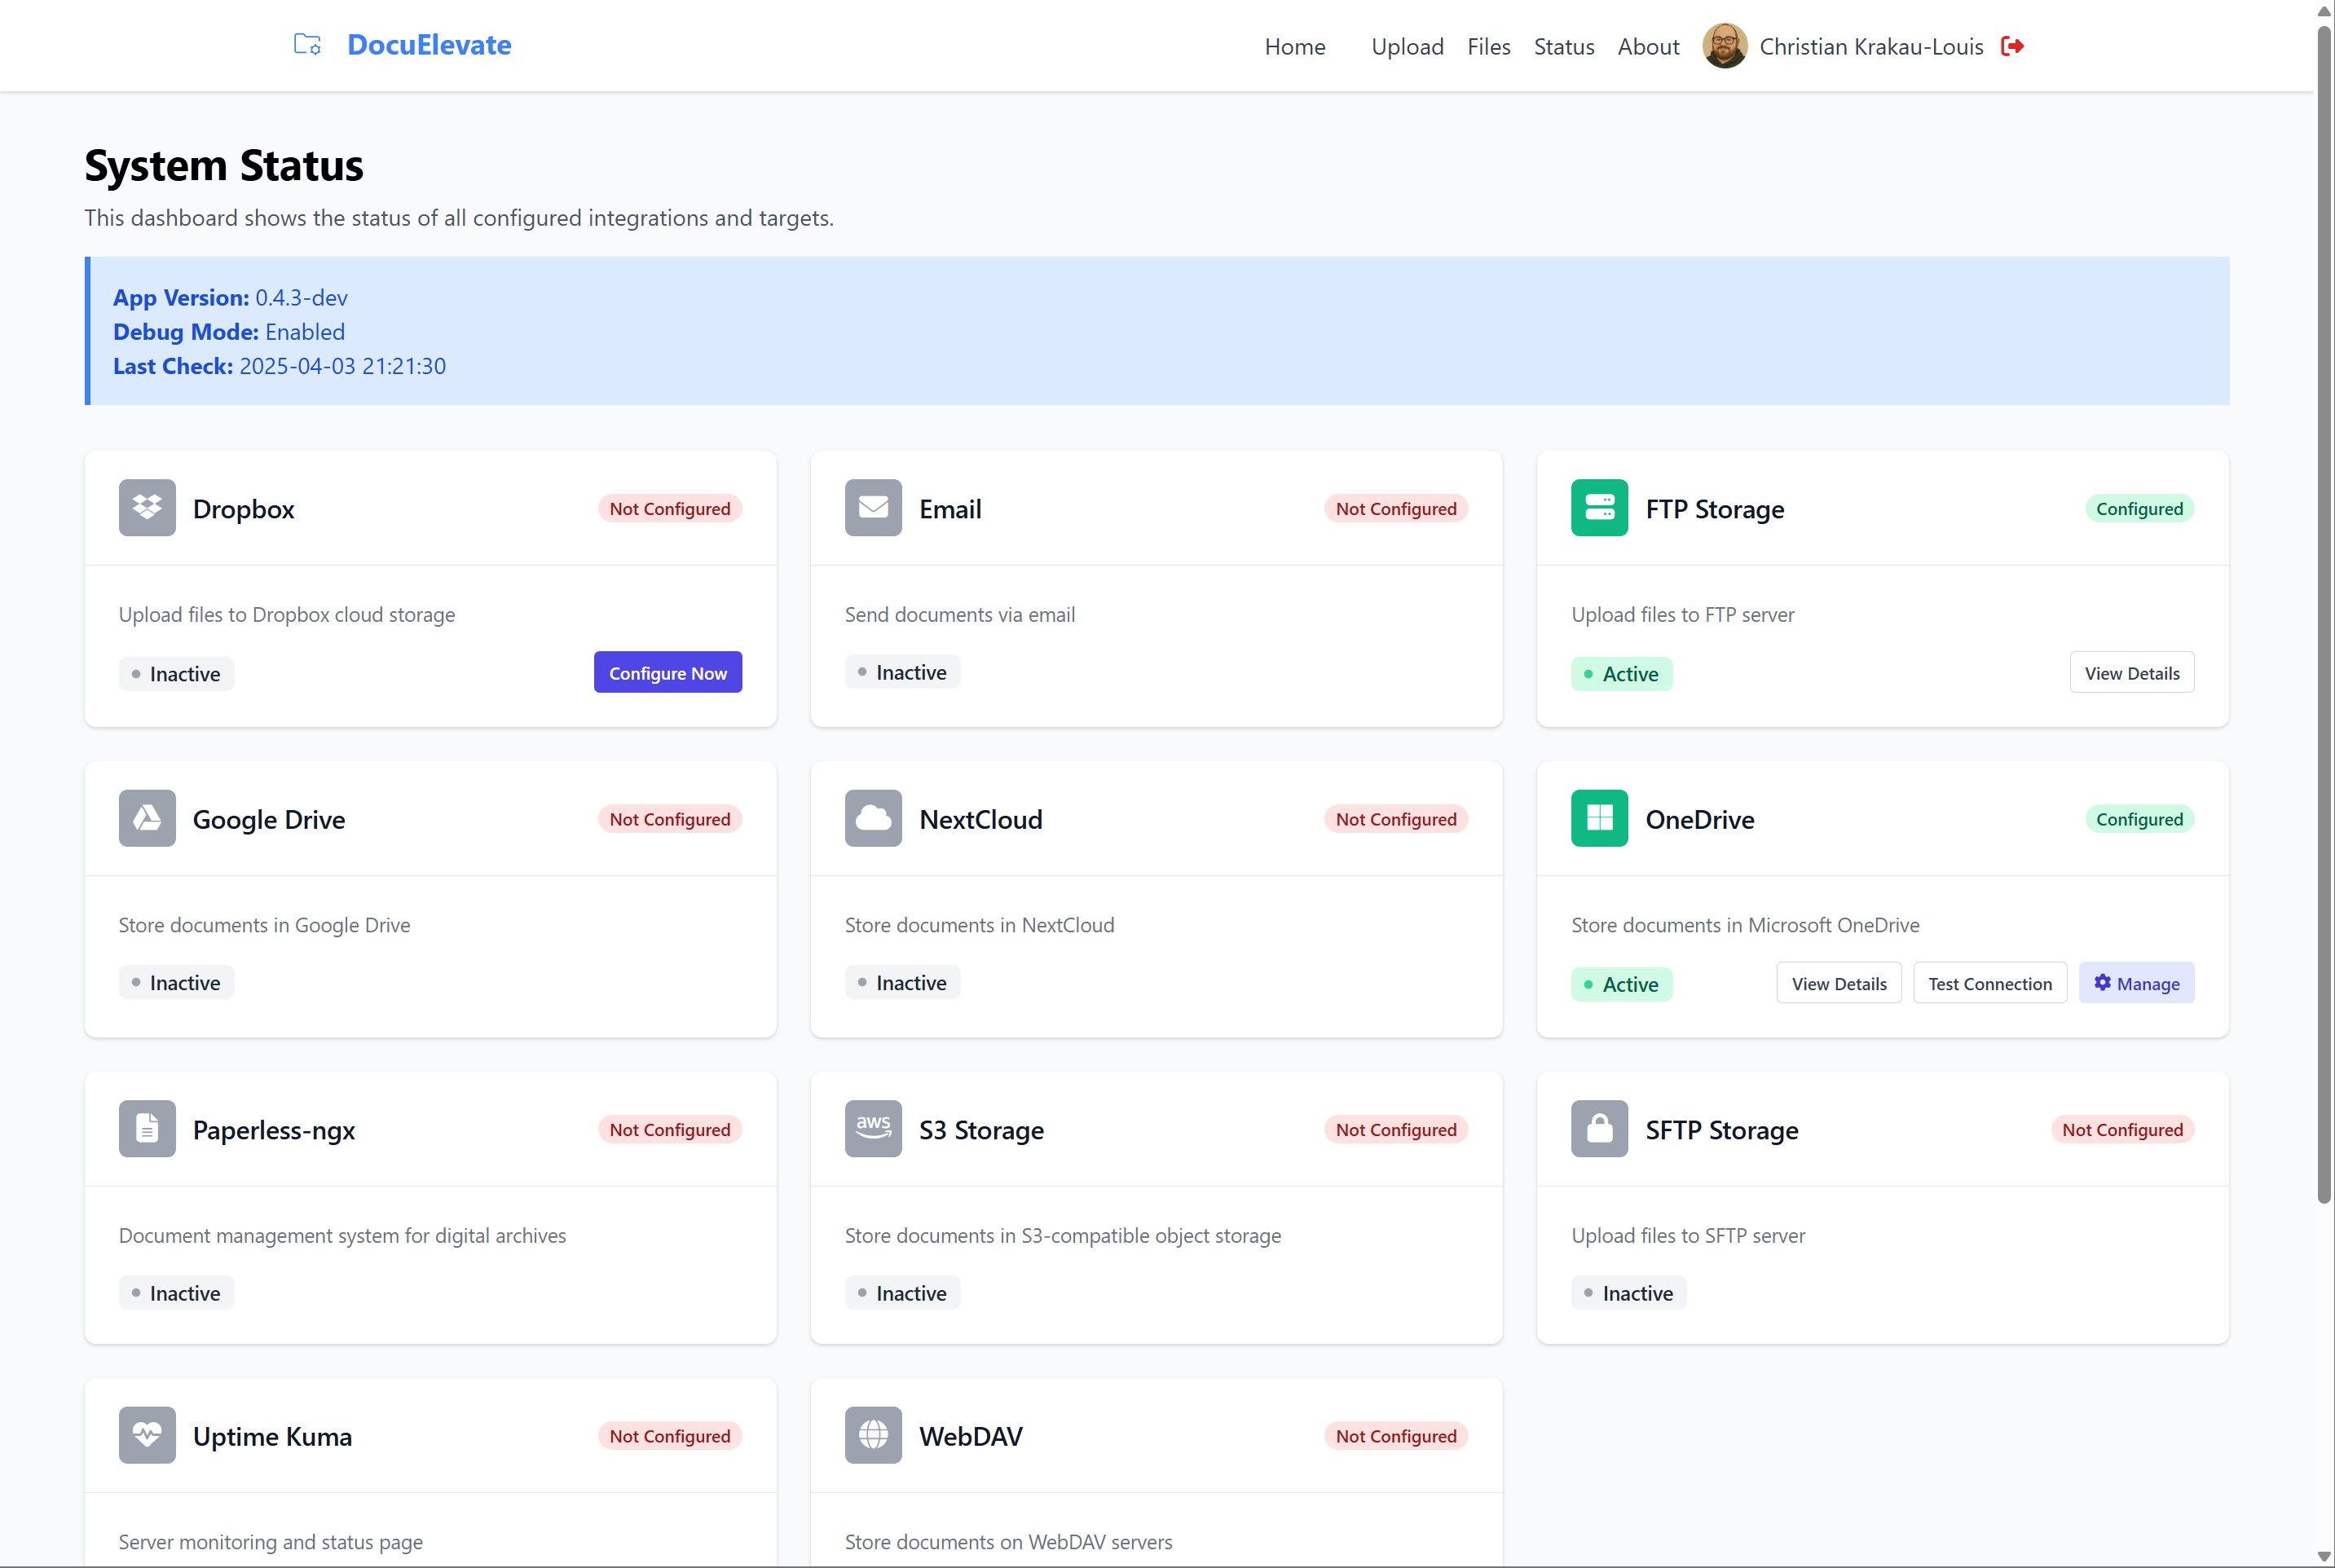Click the NextCloud Not Configured badge
Screen dimensions: 2335x1568
click(1396, 818)
